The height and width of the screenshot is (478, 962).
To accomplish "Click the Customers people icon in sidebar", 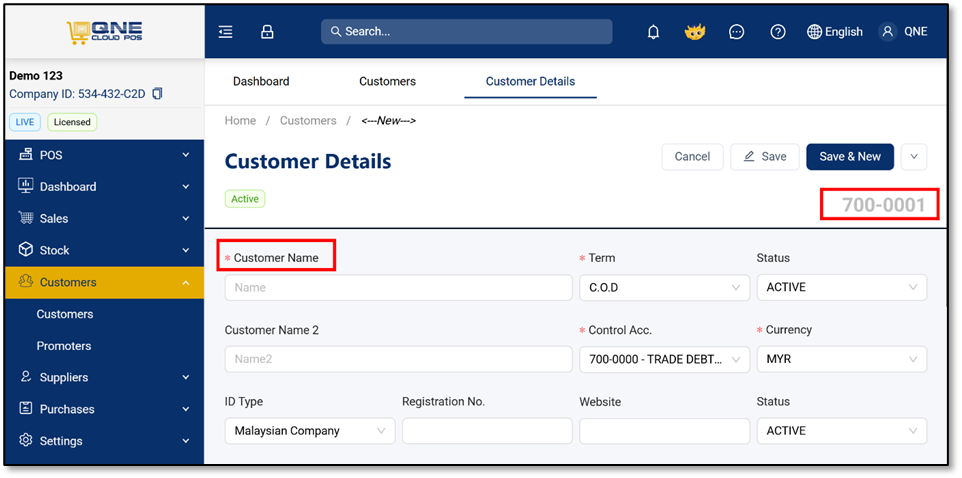I will click(x=26, y=282).
